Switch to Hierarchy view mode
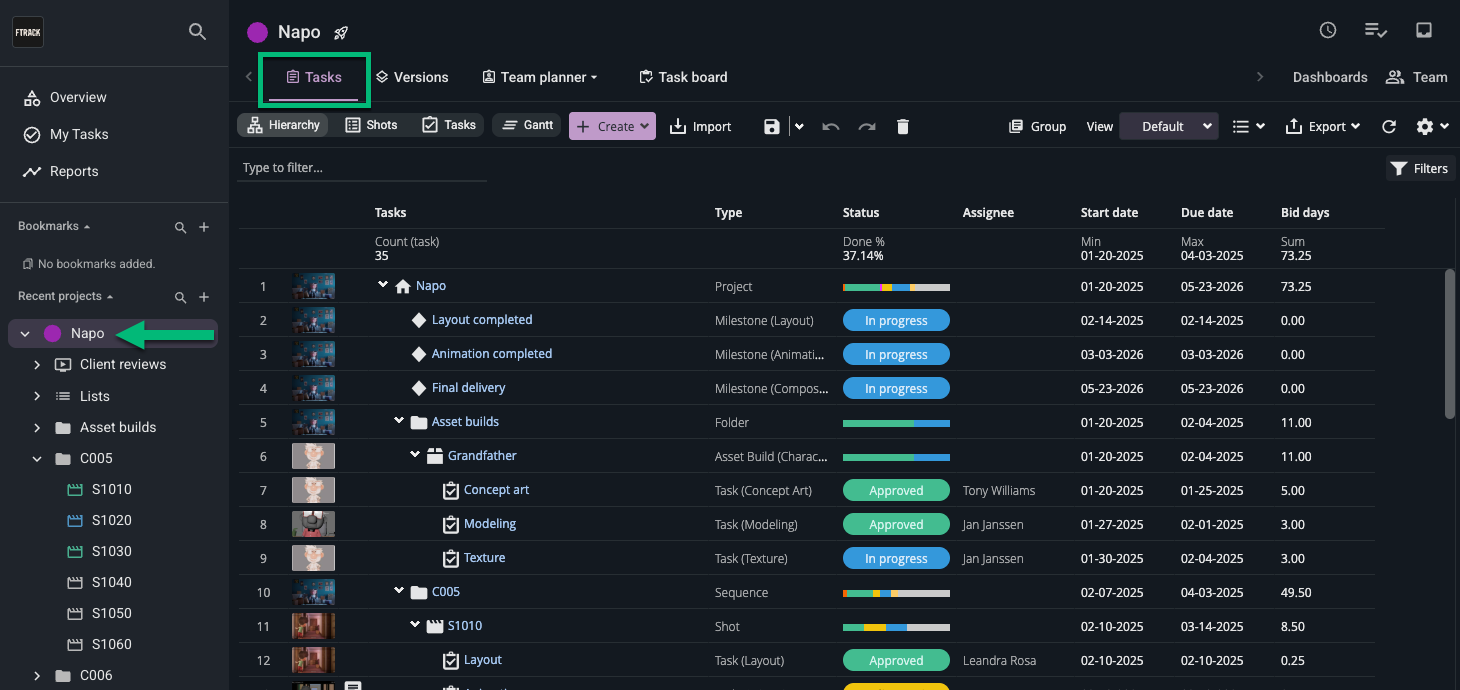 tap(283, 125)
